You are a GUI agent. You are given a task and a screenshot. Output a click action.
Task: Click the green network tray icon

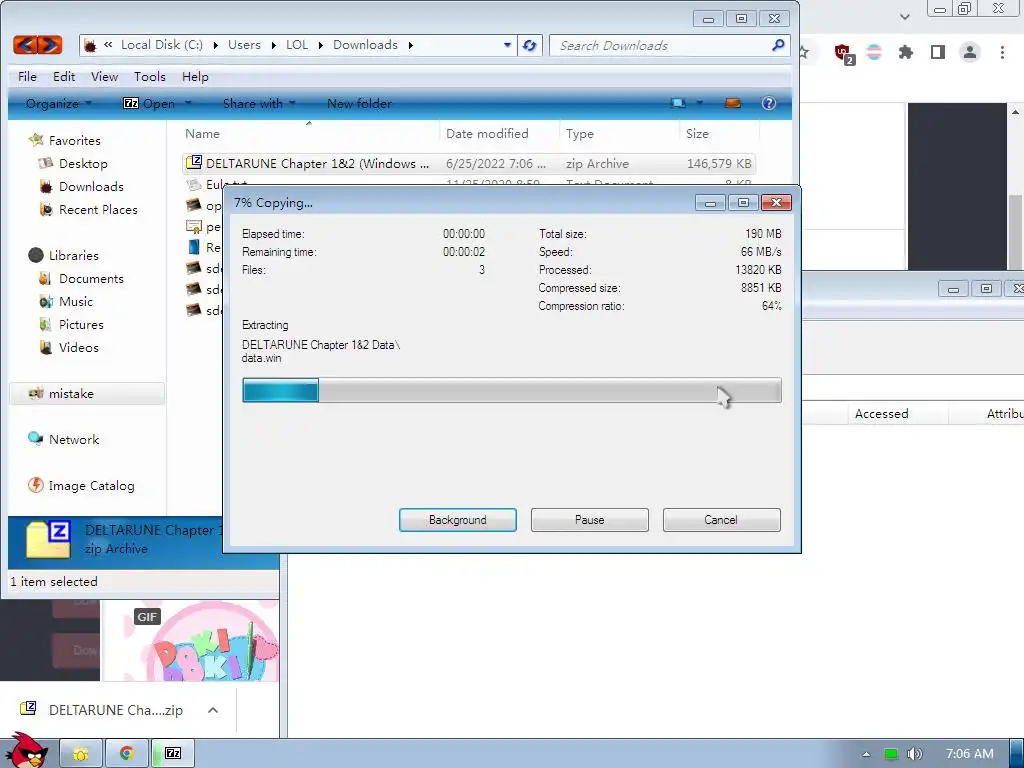(891, 754)
